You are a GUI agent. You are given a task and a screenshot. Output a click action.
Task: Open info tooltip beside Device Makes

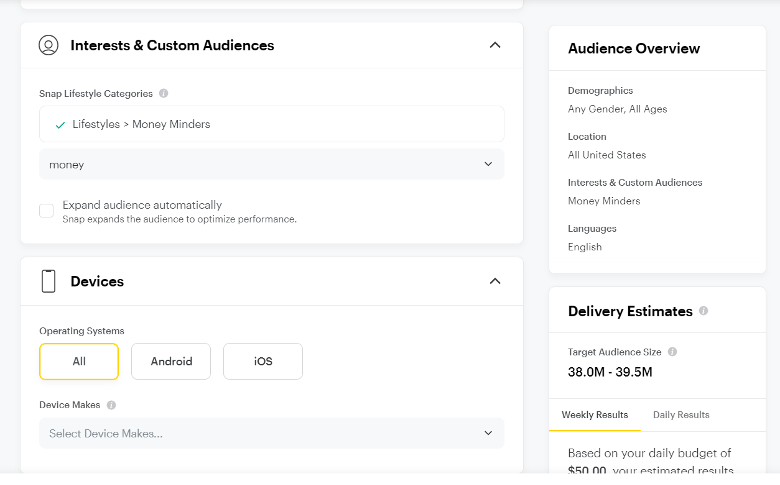click(x=111, y=405)
